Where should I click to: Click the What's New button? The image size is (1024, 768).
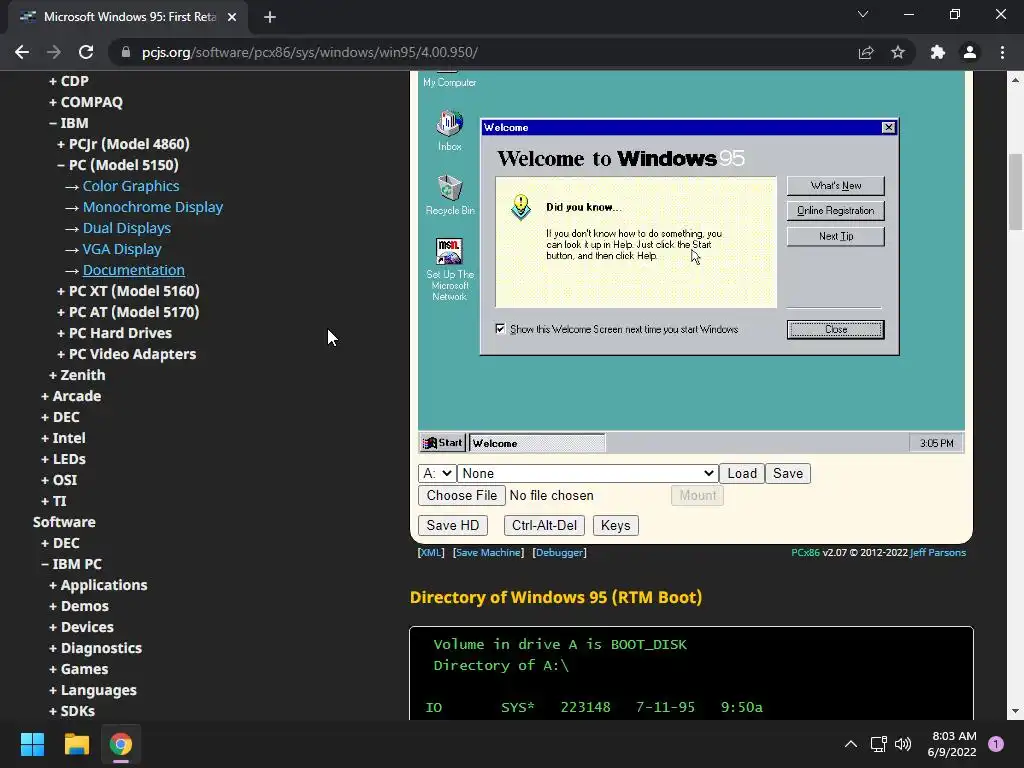point(835,185)
